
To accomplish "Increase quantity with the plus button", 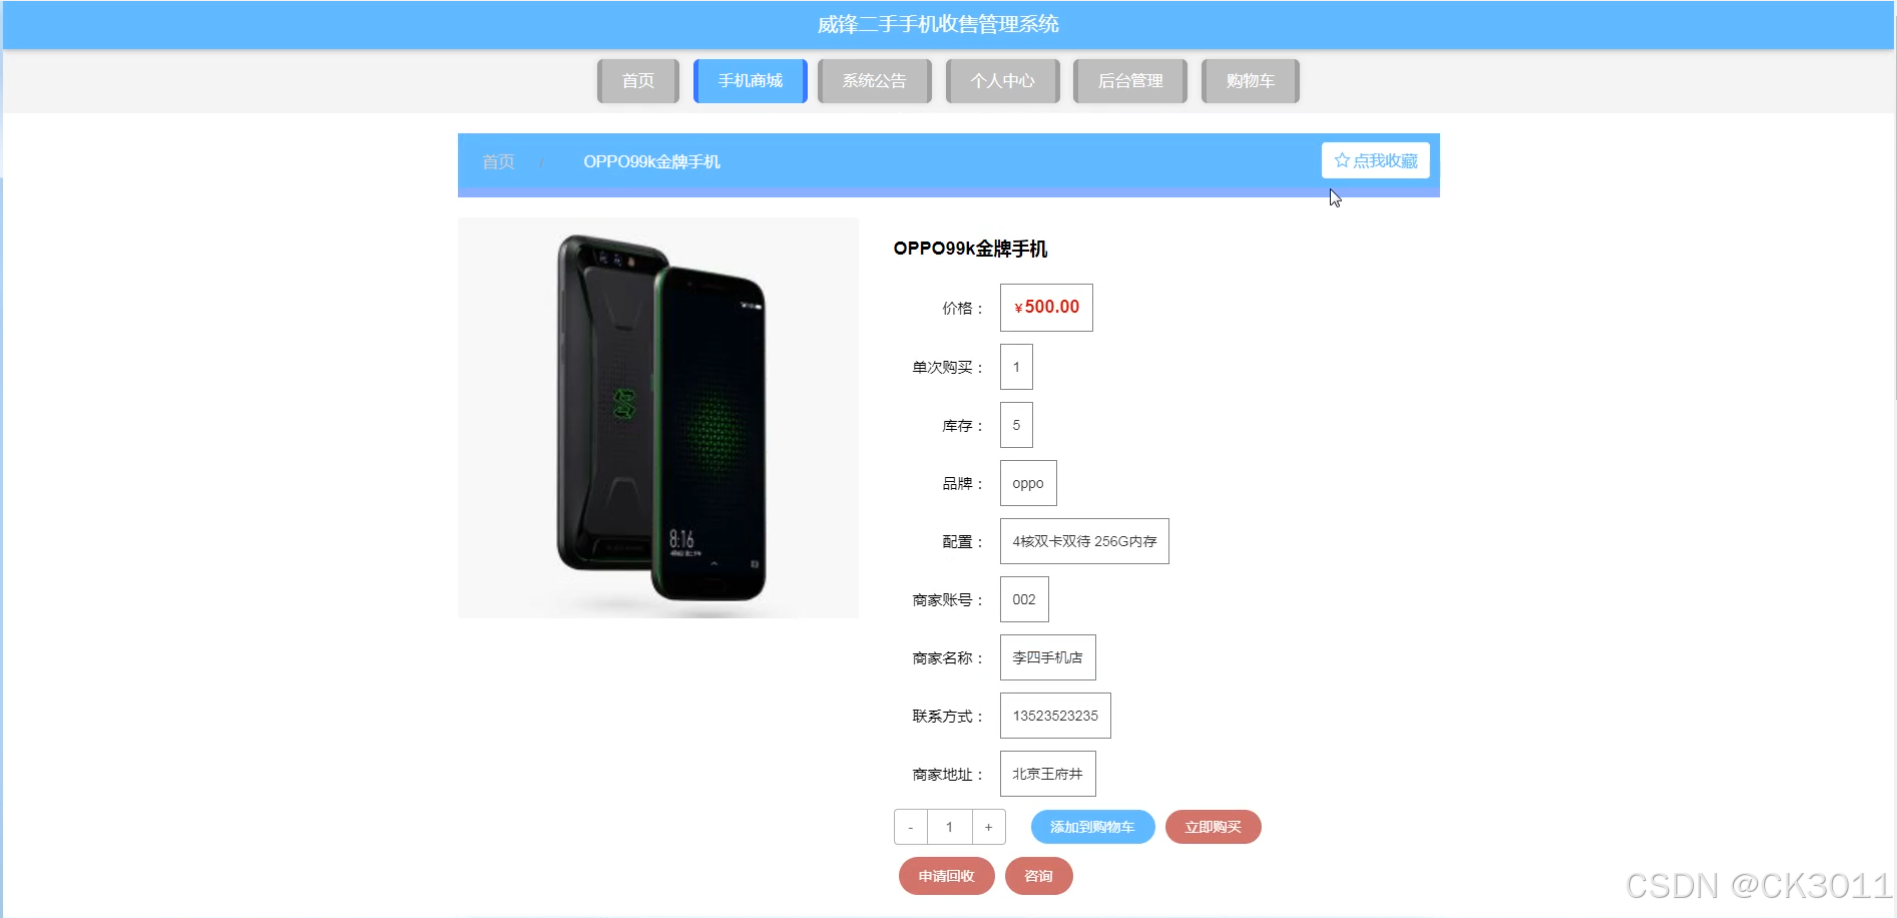I will click(988, 827).
